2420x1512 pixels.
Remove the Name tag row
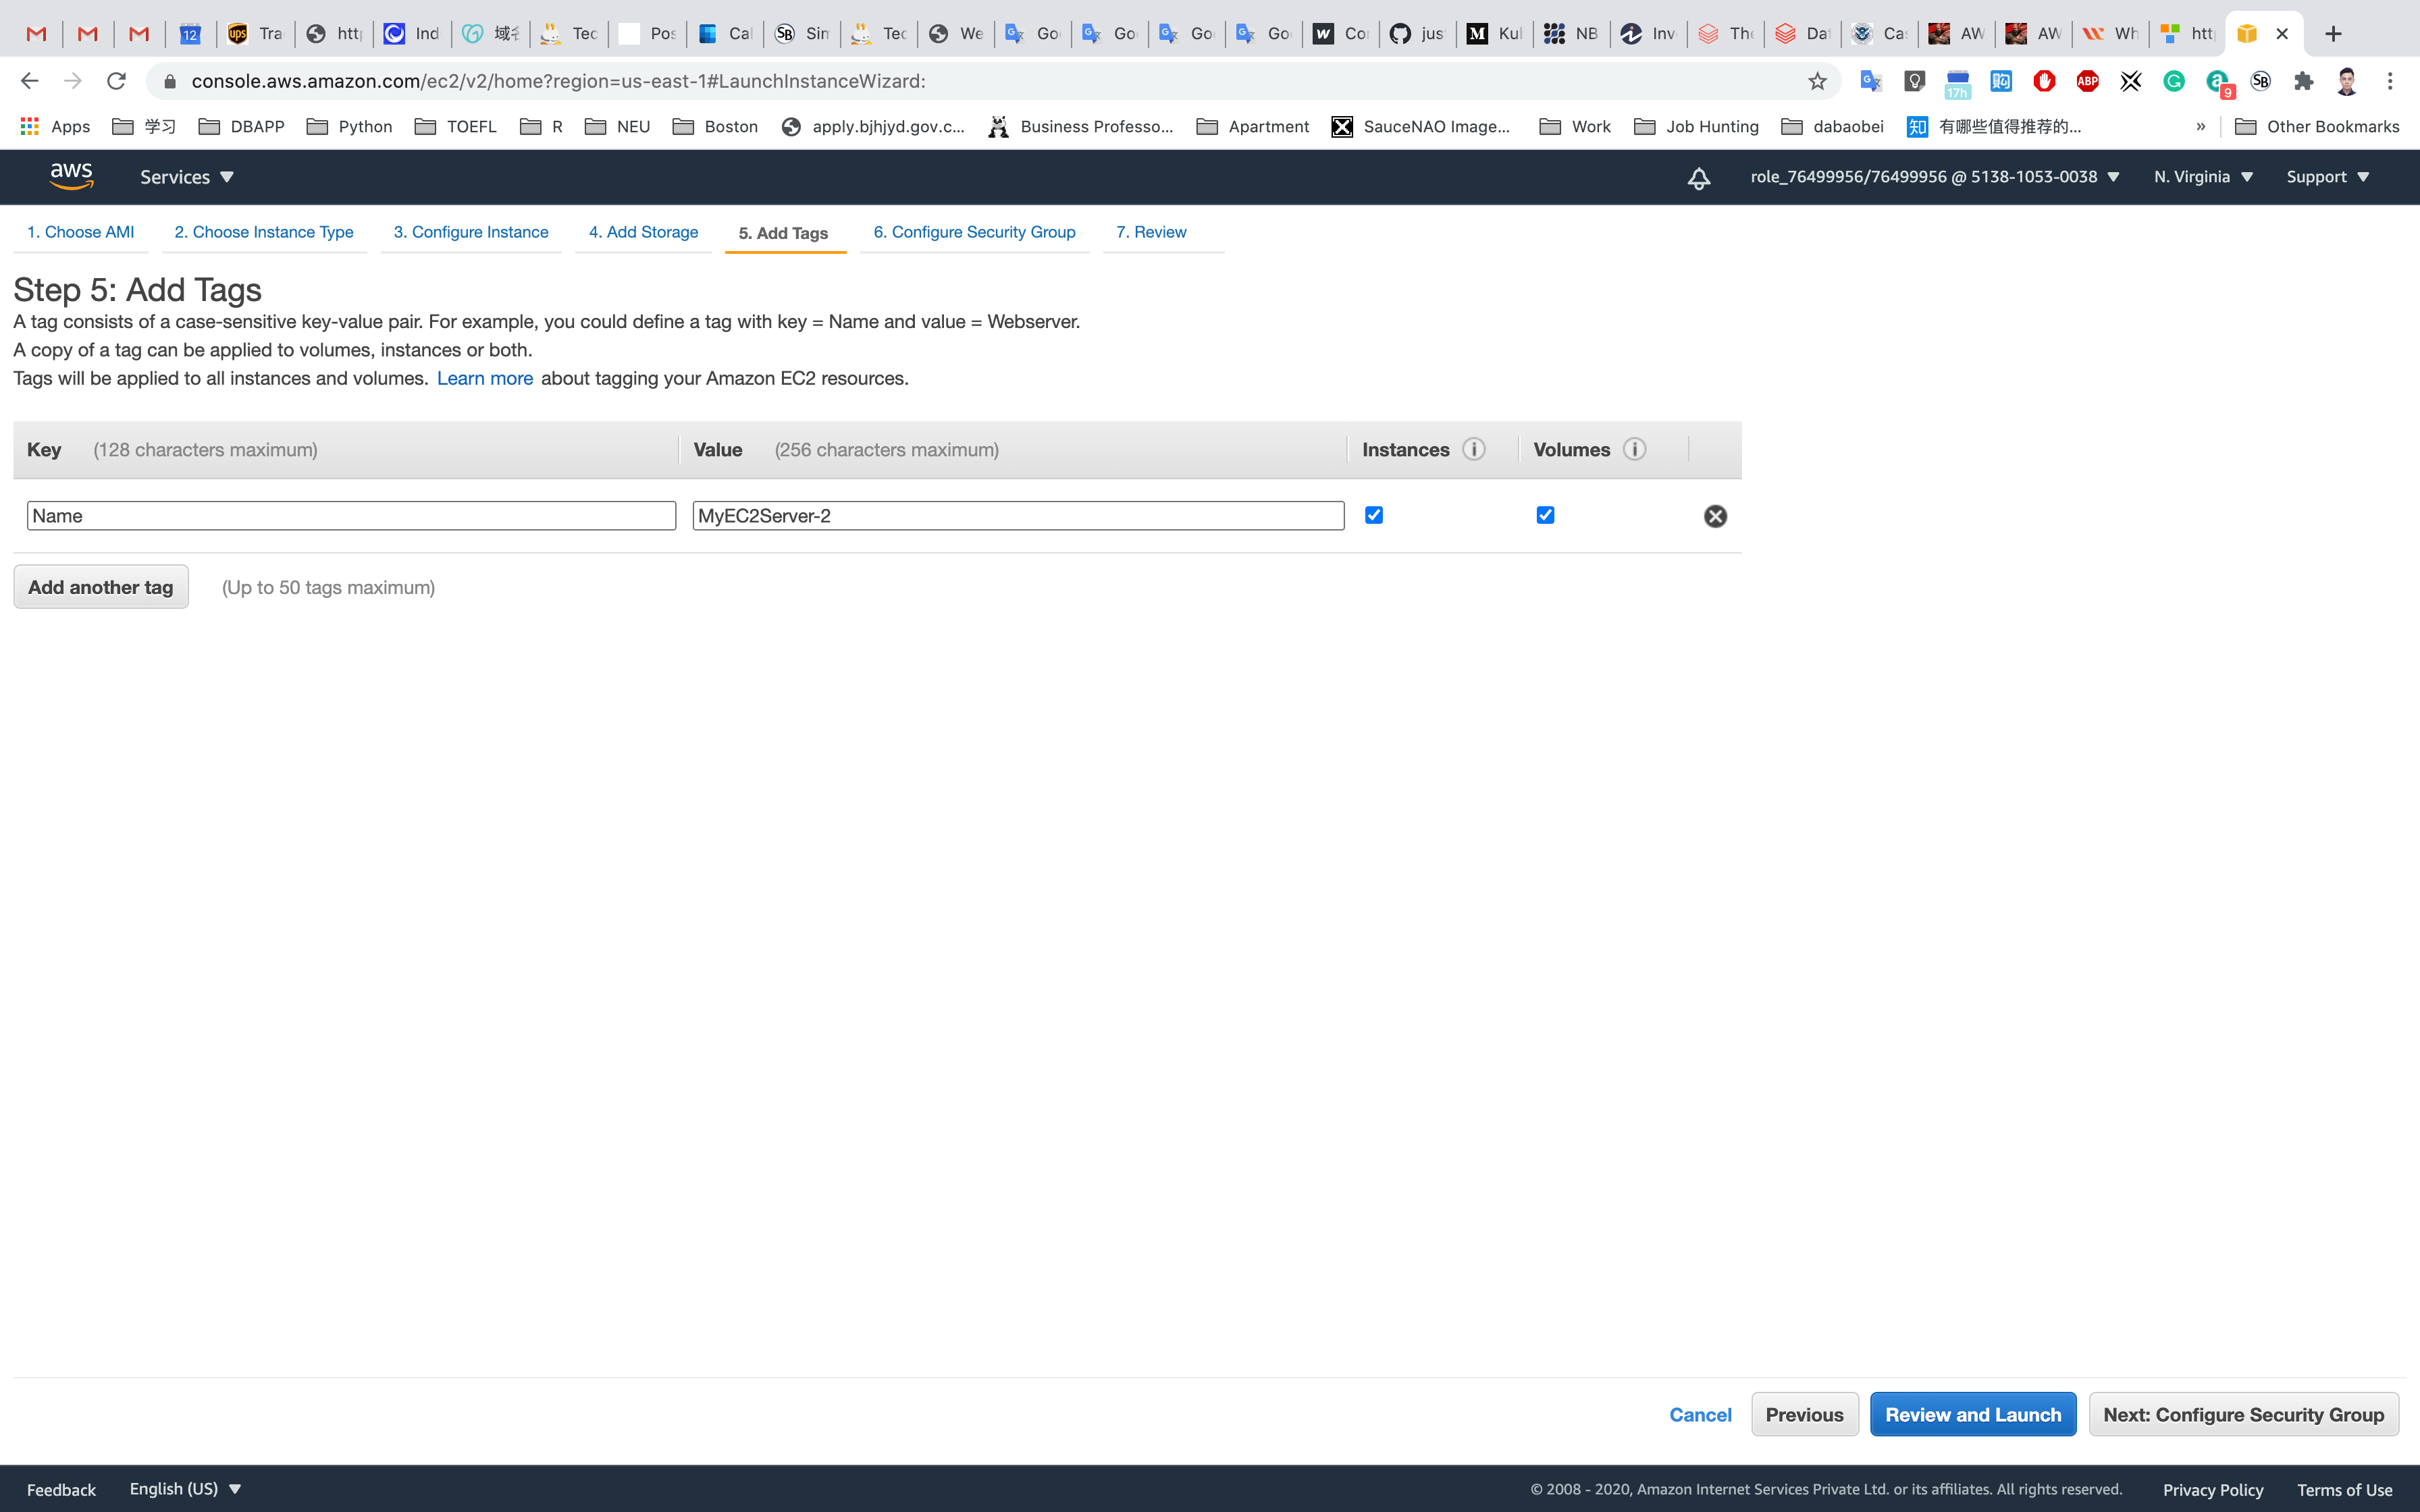point(1715,516)
